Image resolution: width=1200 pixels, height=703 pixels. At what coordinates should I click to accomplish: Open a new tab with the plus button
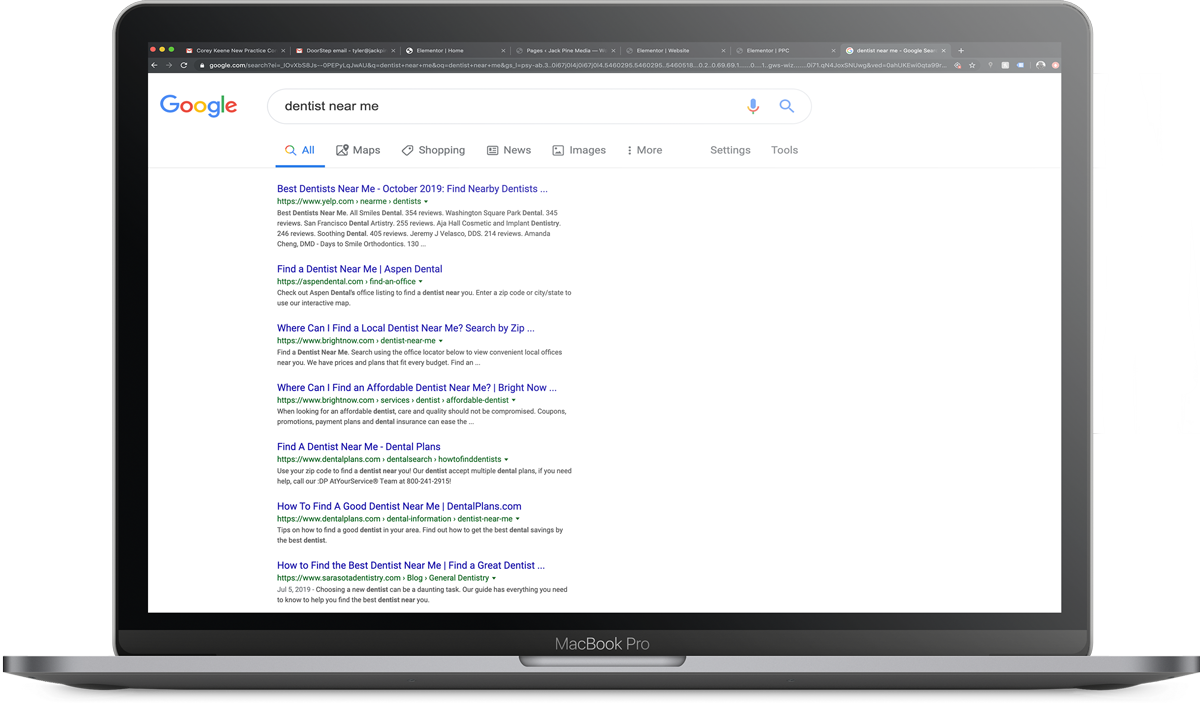click(961, 50)
